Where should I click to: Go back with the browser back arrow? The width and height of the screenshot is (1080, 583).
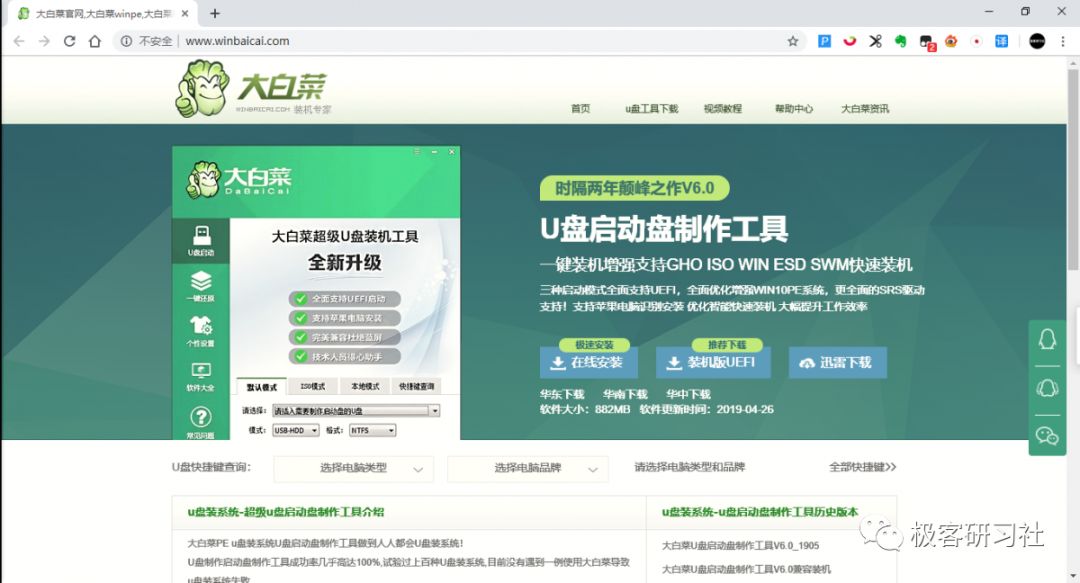pos(19,41)
